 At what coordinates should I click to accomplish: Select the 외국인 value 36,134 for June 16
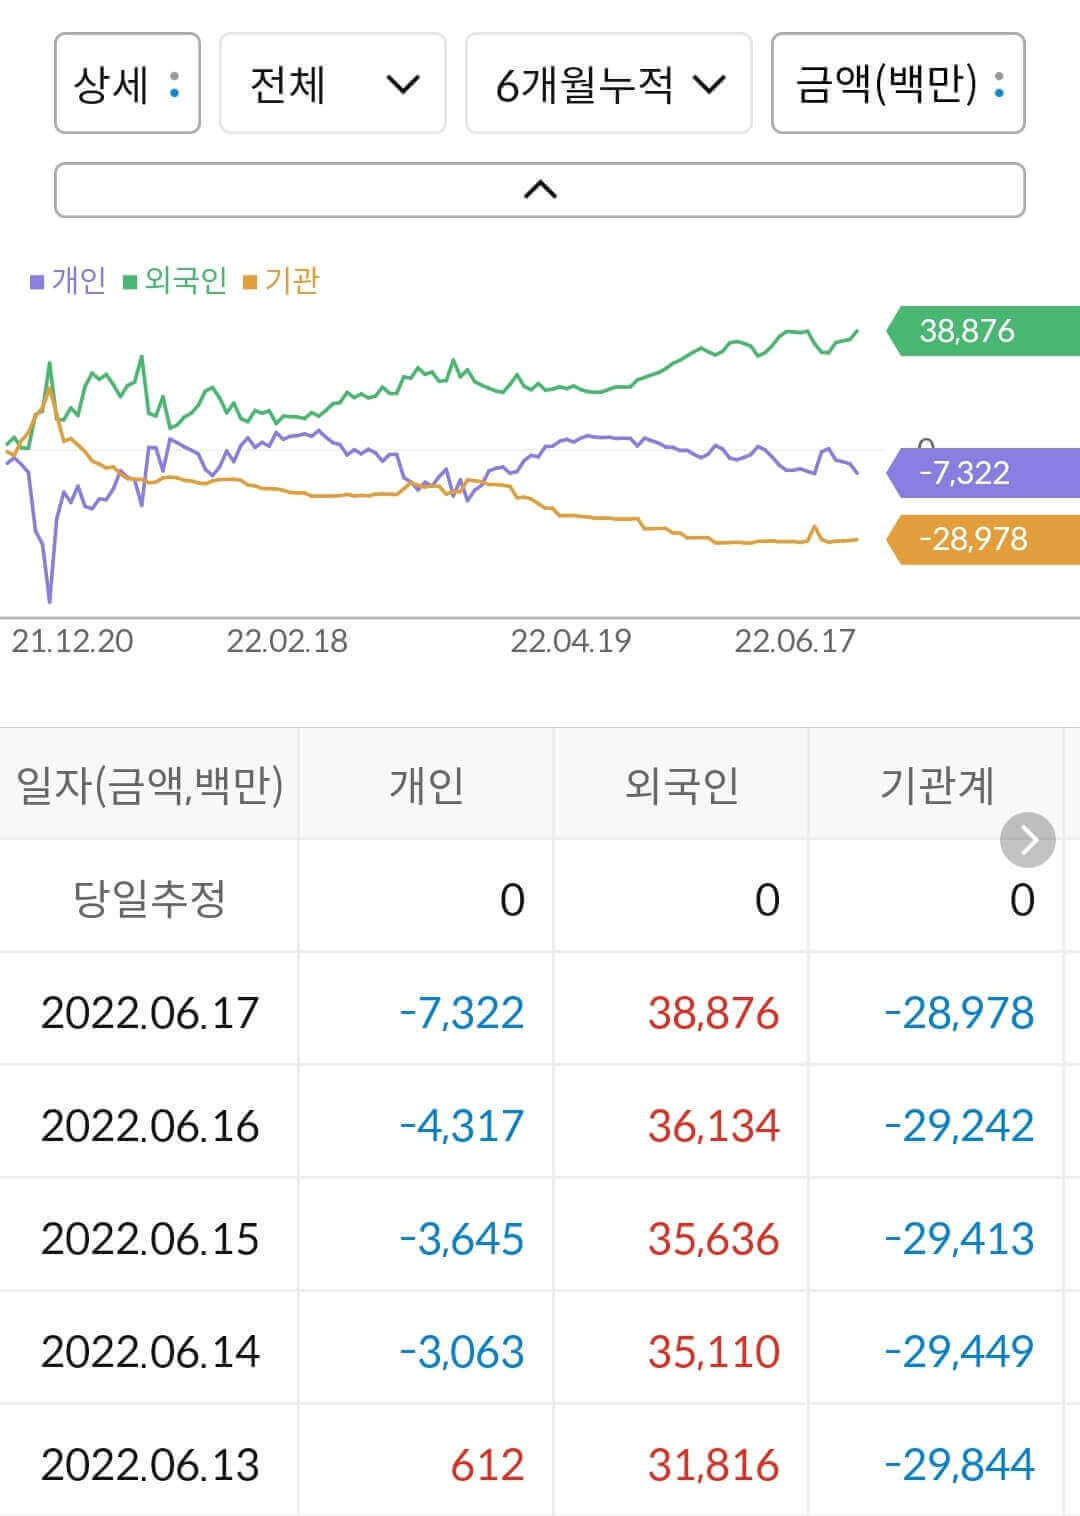[713, 1125]
